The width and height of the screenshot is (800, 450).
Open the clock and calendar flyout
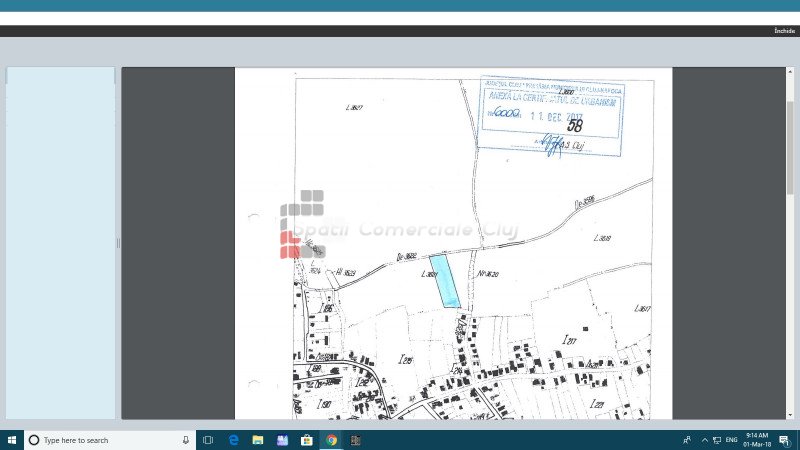(x=757, y=440)
